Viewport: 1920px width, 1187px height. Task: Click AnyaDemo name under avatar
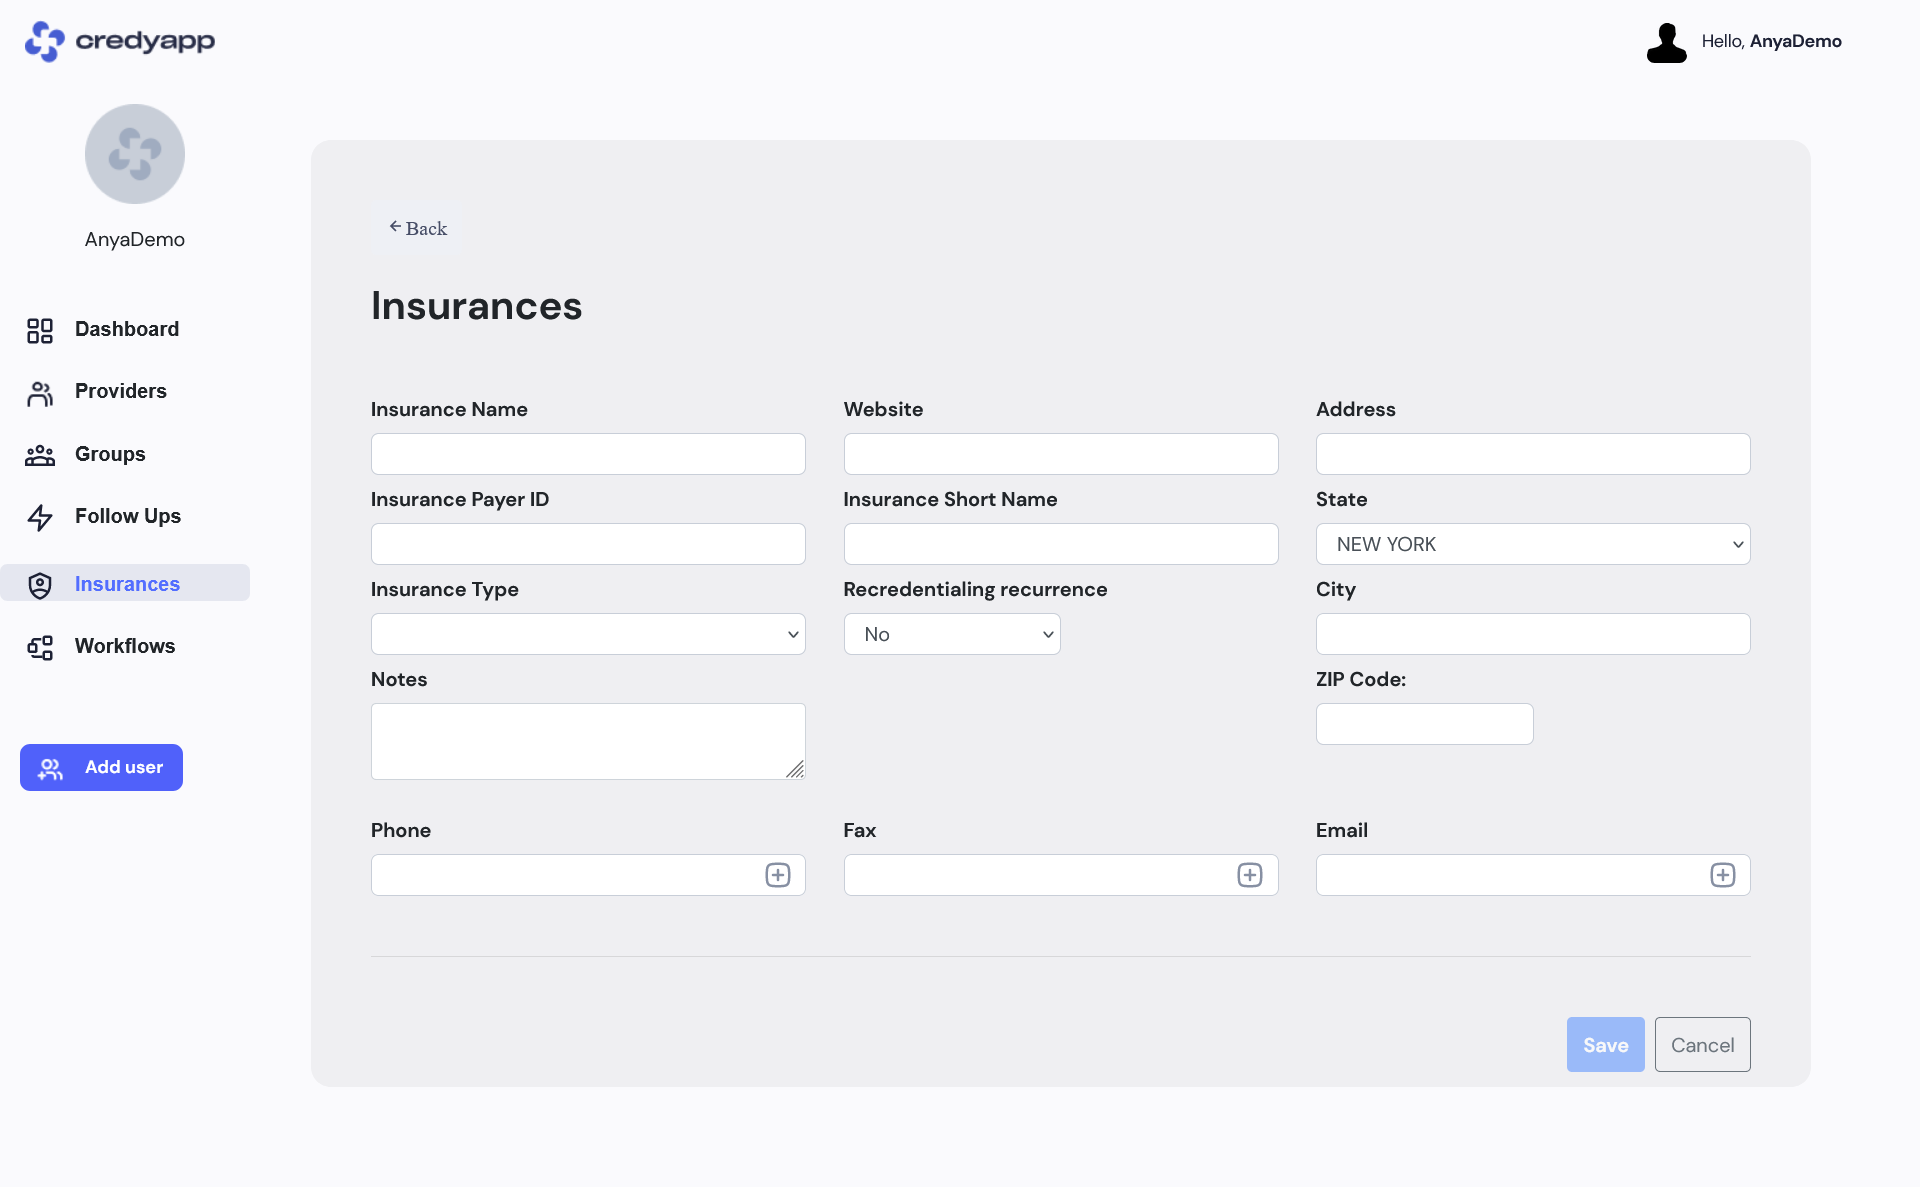point(135,239)
